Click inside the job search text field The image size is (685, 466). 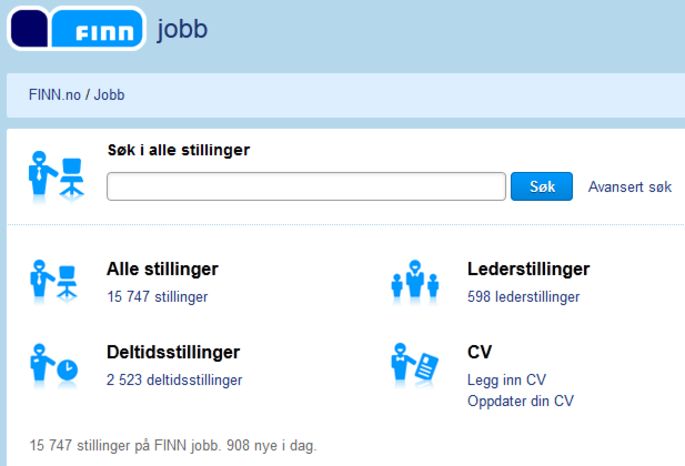pyautogui.click(x=306, y=186)
